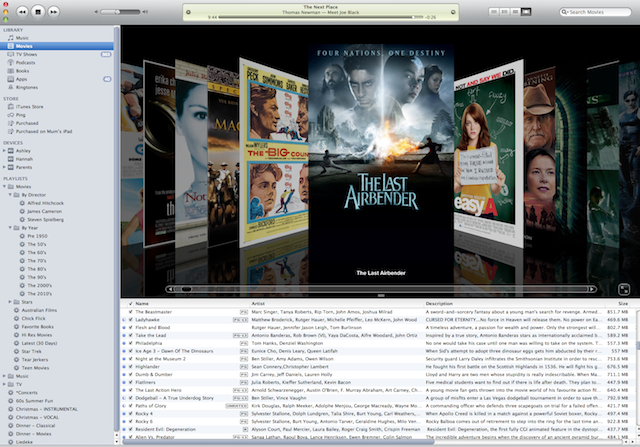Sort the list by Name column
The width and height of the screenshot is (640, 447).
pyautogui.click(x=191, y=304)
